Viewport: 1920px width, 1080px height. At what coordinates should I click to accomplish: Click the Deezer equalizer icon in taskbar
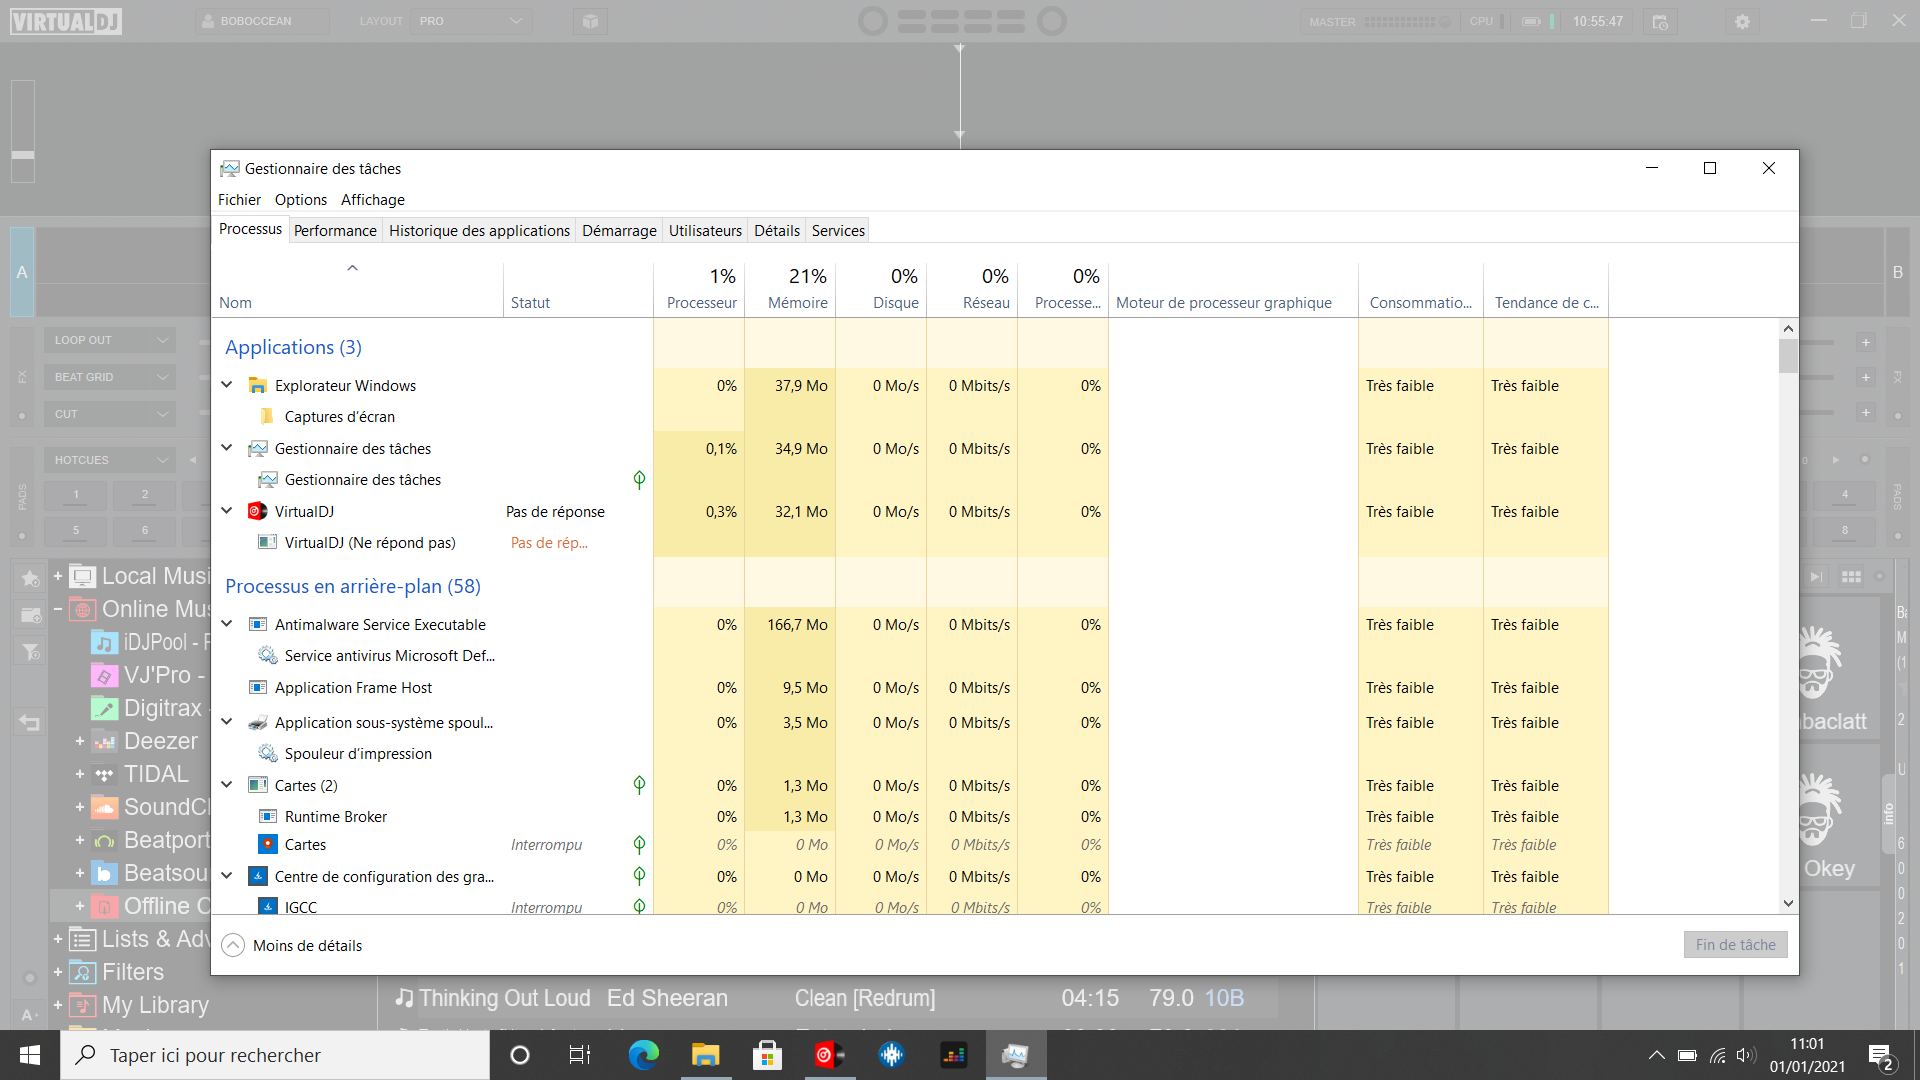coord(953,1055)
